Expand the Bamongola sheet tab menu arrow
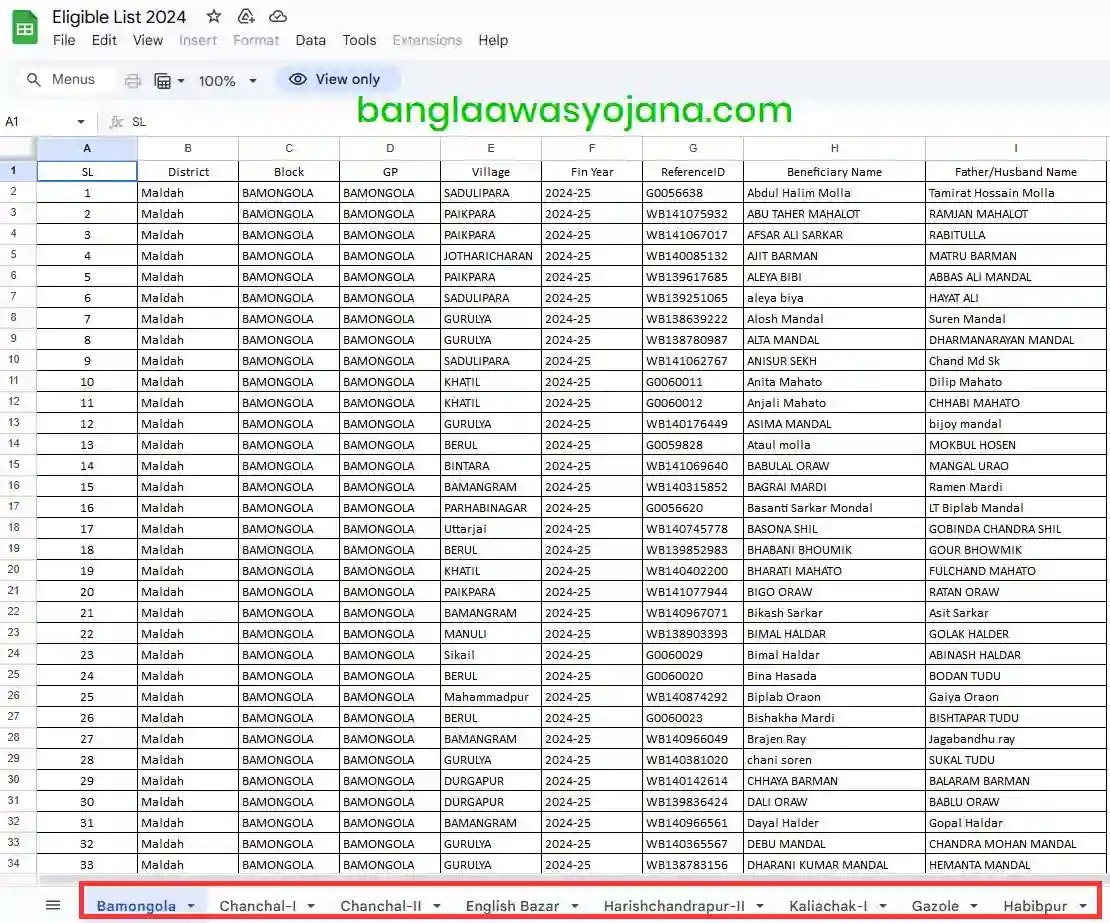Viewport: 1110px width, 923px height. pos(193,905)
